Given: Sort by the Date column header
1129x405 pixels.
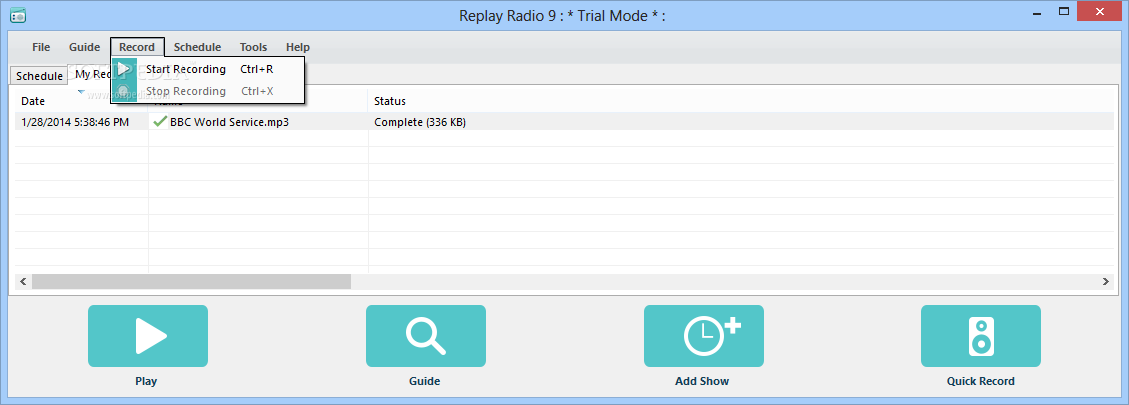Looking at the screenshot, I should (x=81, y=101).
